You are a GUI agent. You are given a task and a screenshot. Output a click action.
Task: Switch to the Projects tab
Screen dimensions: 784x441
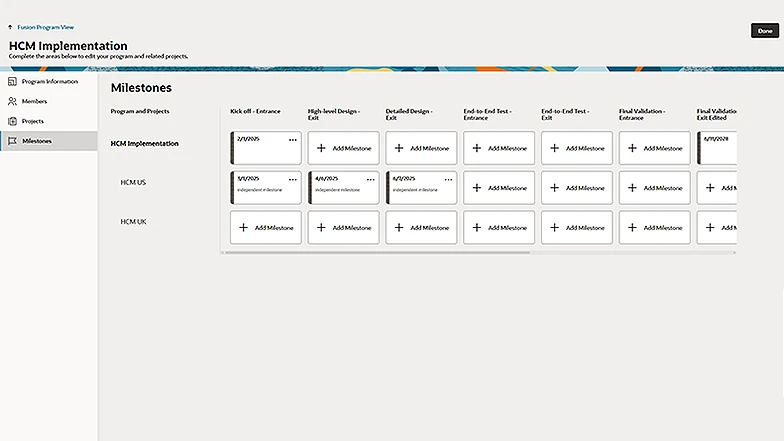tap(33, 121)
